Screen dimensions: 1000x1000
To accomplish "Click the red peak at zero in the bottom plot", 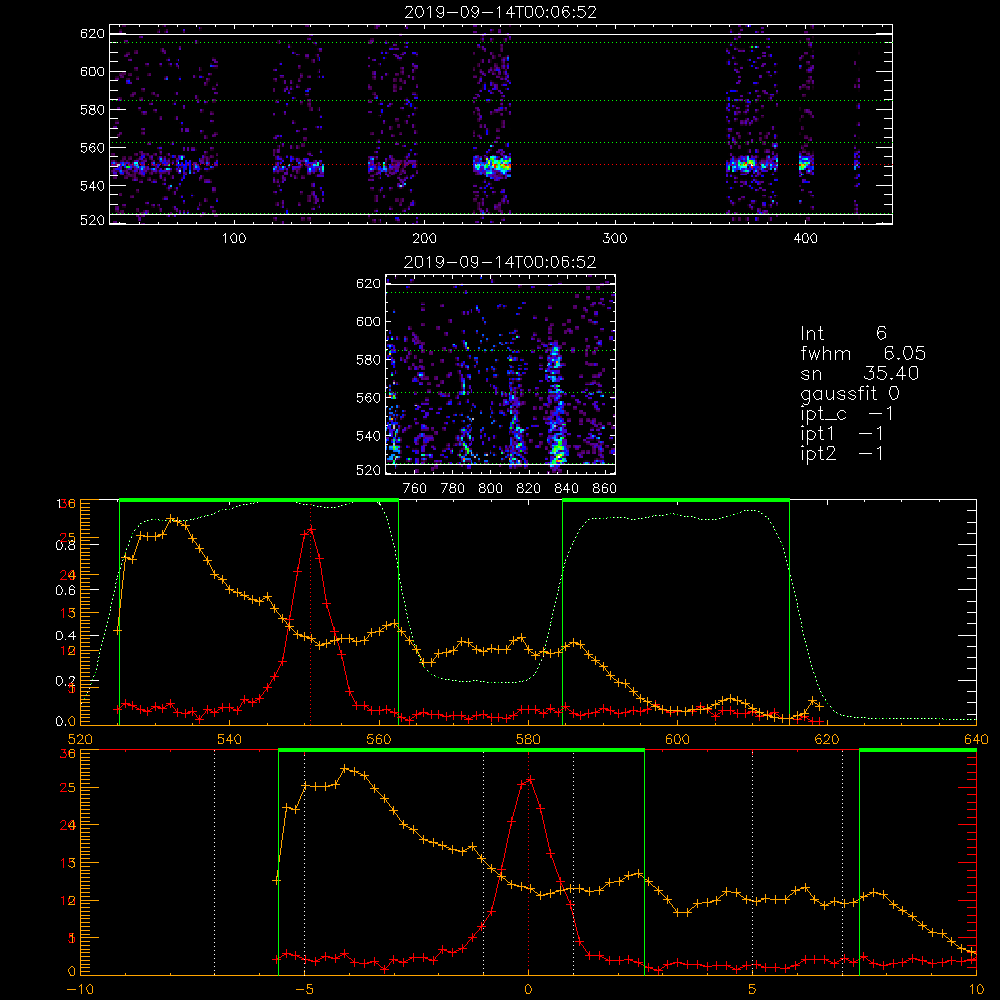I will pos(529,779).
